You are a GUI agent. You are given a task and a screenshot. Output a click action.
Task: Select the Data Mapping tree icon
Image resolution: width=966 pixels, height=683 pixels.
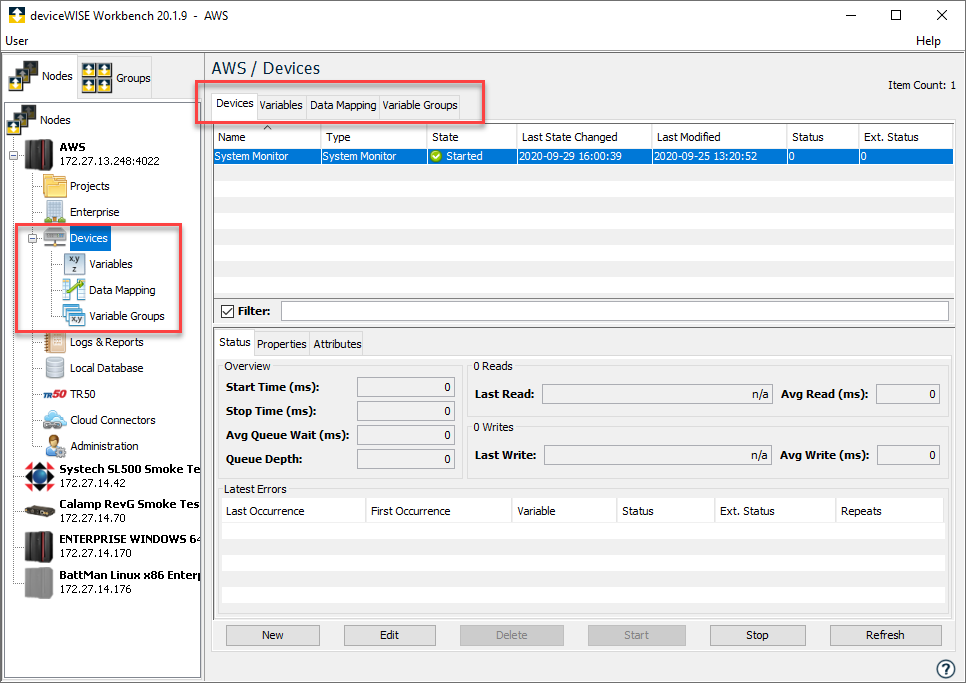tap(74, 290)
